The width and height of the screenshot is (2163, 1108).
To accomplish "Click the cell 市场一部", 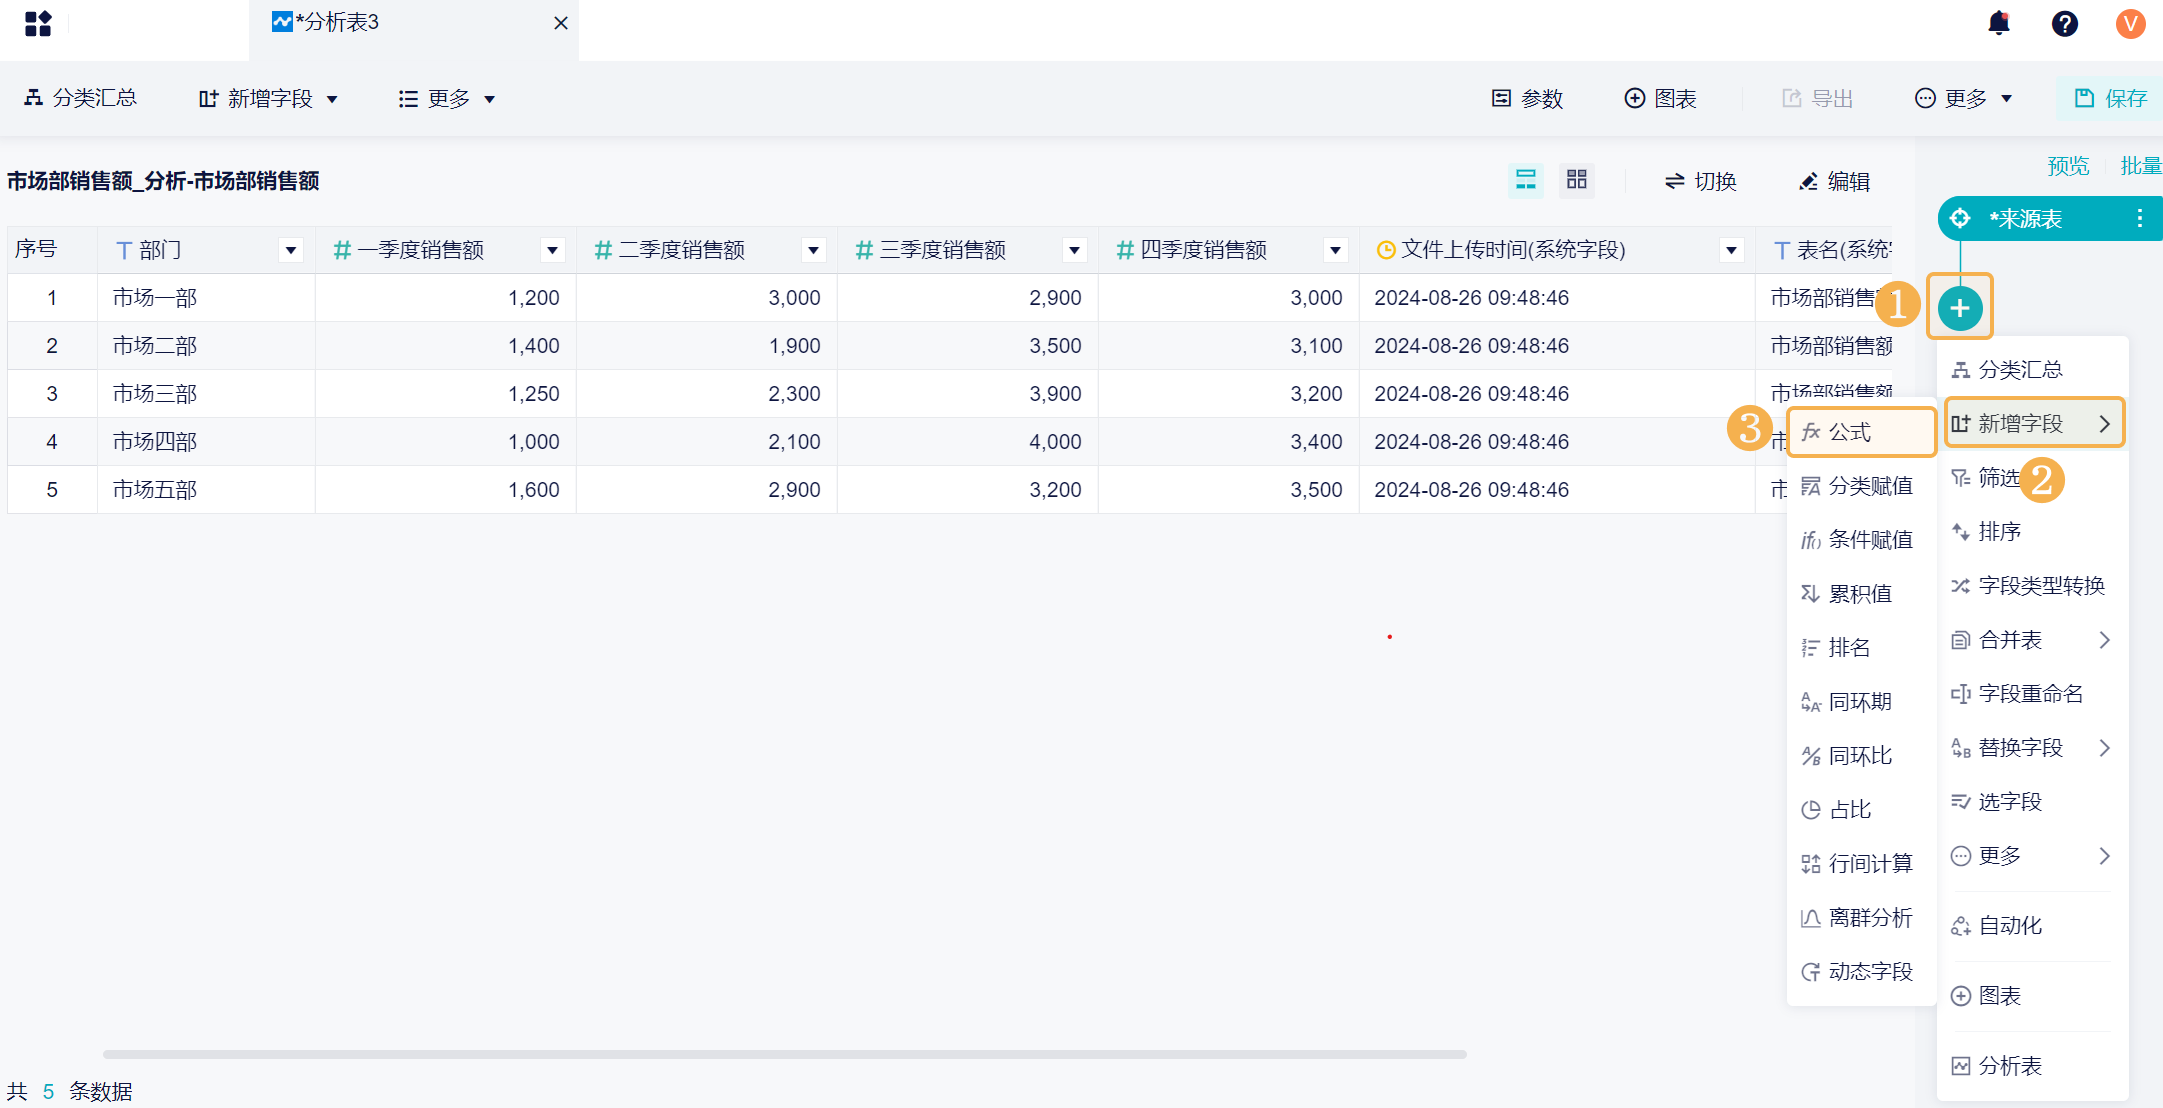I will (206, 297).
